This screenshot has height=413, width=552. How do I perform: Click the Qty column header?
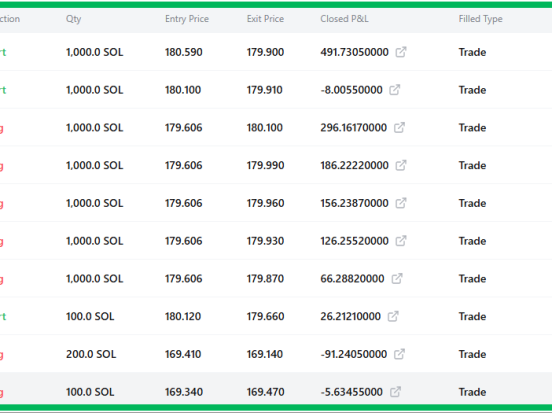pos(74,19)
